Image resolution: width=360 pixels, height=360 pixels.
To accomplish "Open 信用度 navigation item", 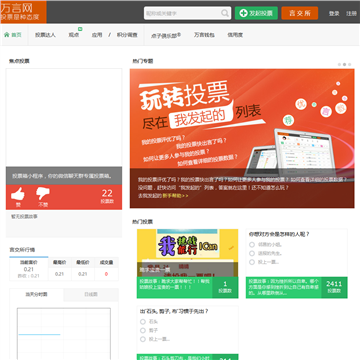I will pyautogui.click(x=235, y=35).
